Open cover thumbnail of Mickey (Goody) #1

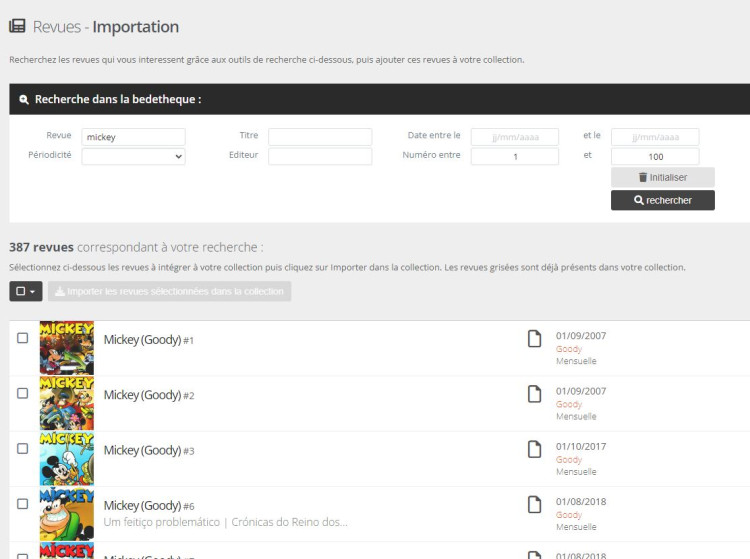point(66,347)
